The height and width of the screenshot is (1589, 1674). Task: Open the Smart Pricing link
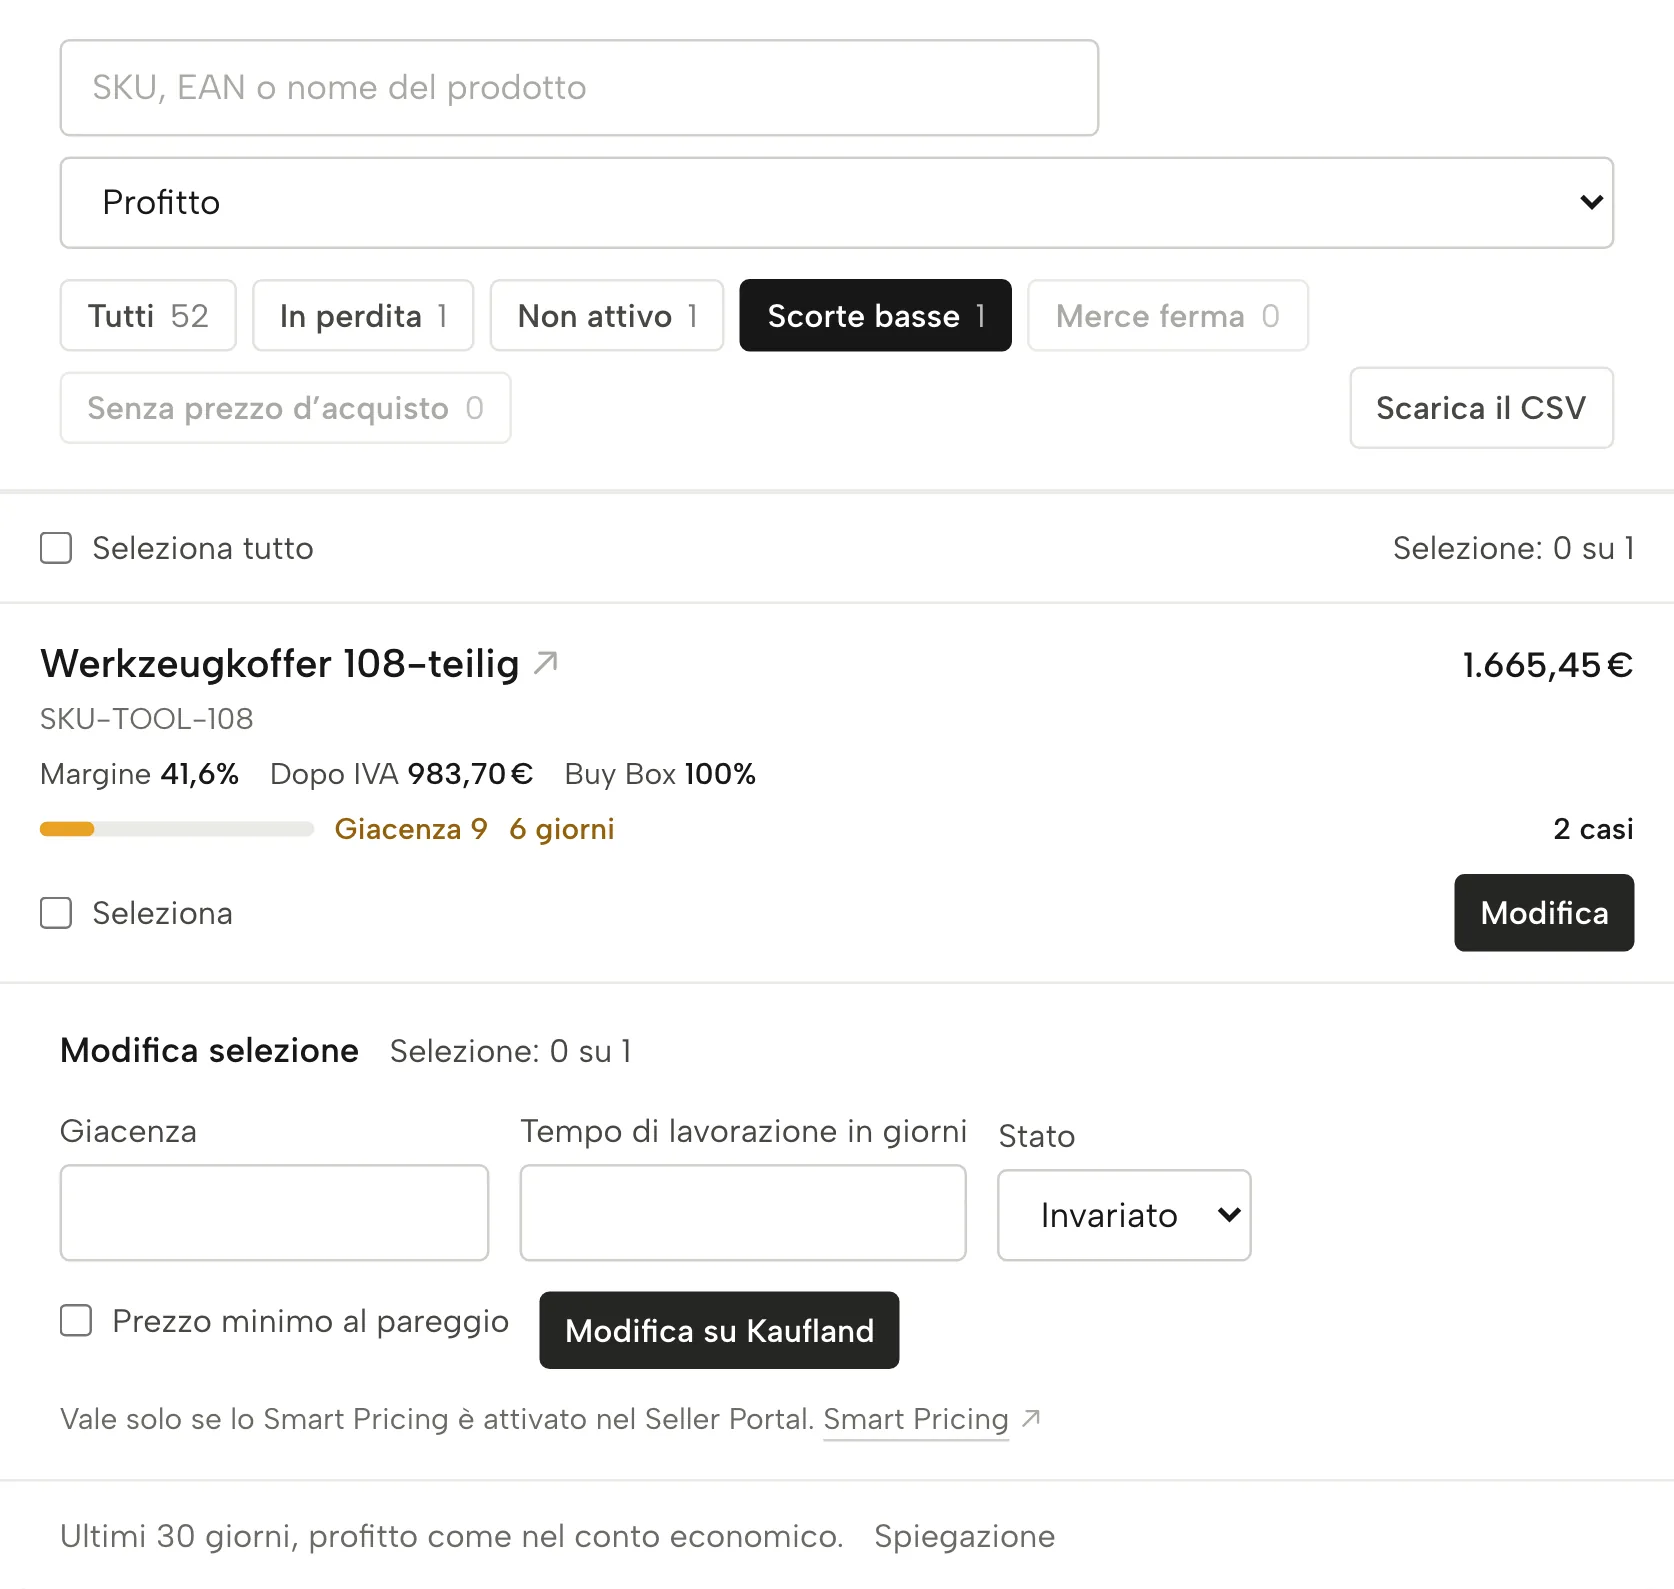coord(916,1419)
